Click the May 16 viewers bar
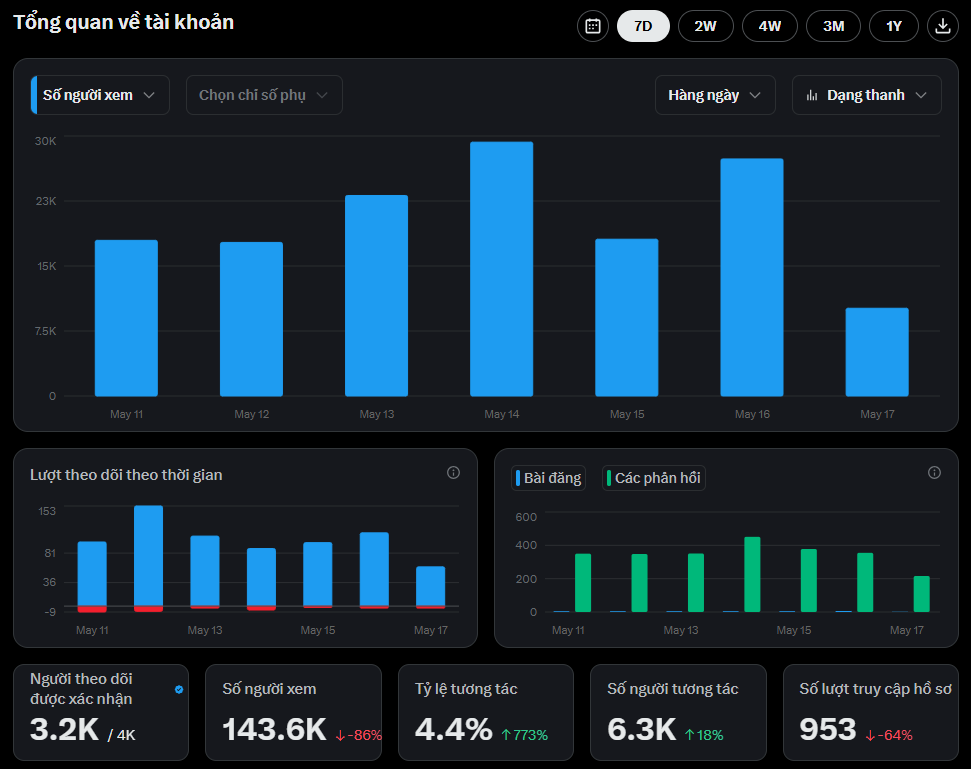 point(752,277)
